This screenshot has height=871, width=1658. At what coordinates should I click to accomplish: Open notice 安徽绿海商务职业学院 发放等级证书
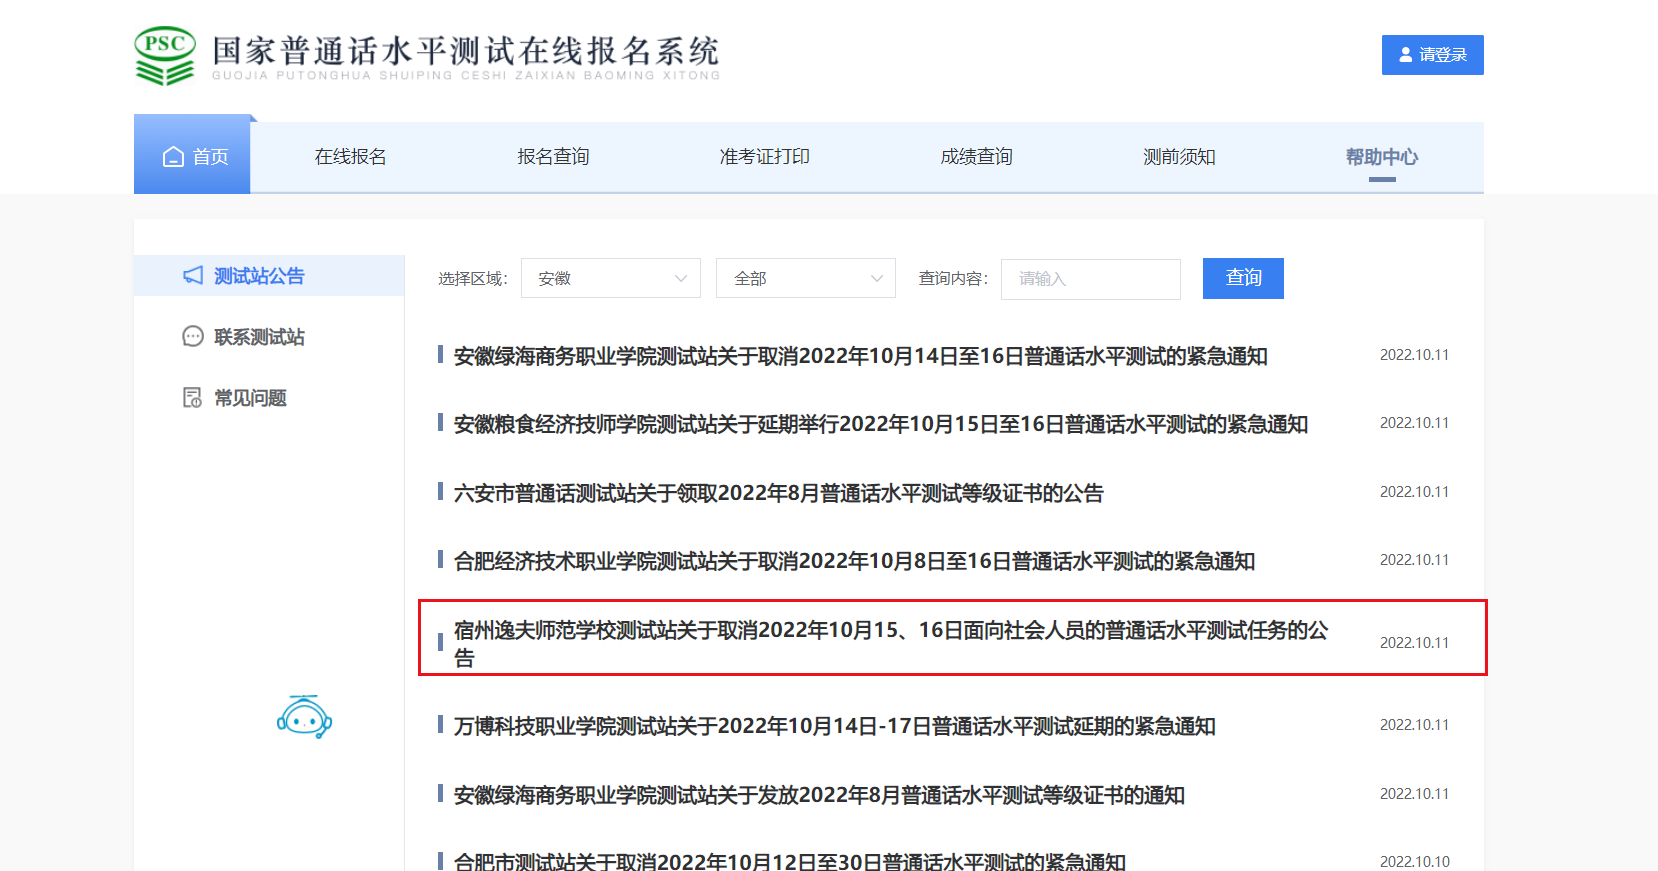point(820,796)
